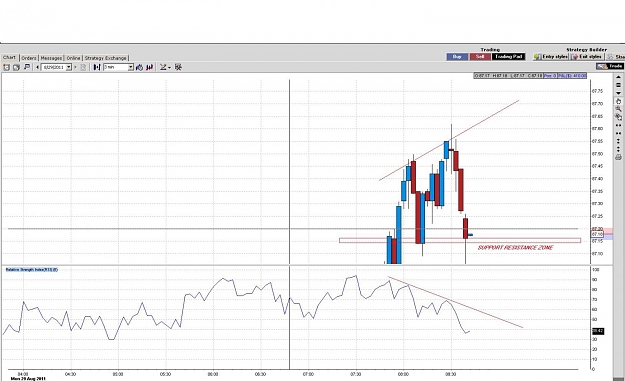Screen dimensions: 625x381
Task: Click the SUPPORT RESISTANCE ZONE label
Action: click(x=515, y=247)
